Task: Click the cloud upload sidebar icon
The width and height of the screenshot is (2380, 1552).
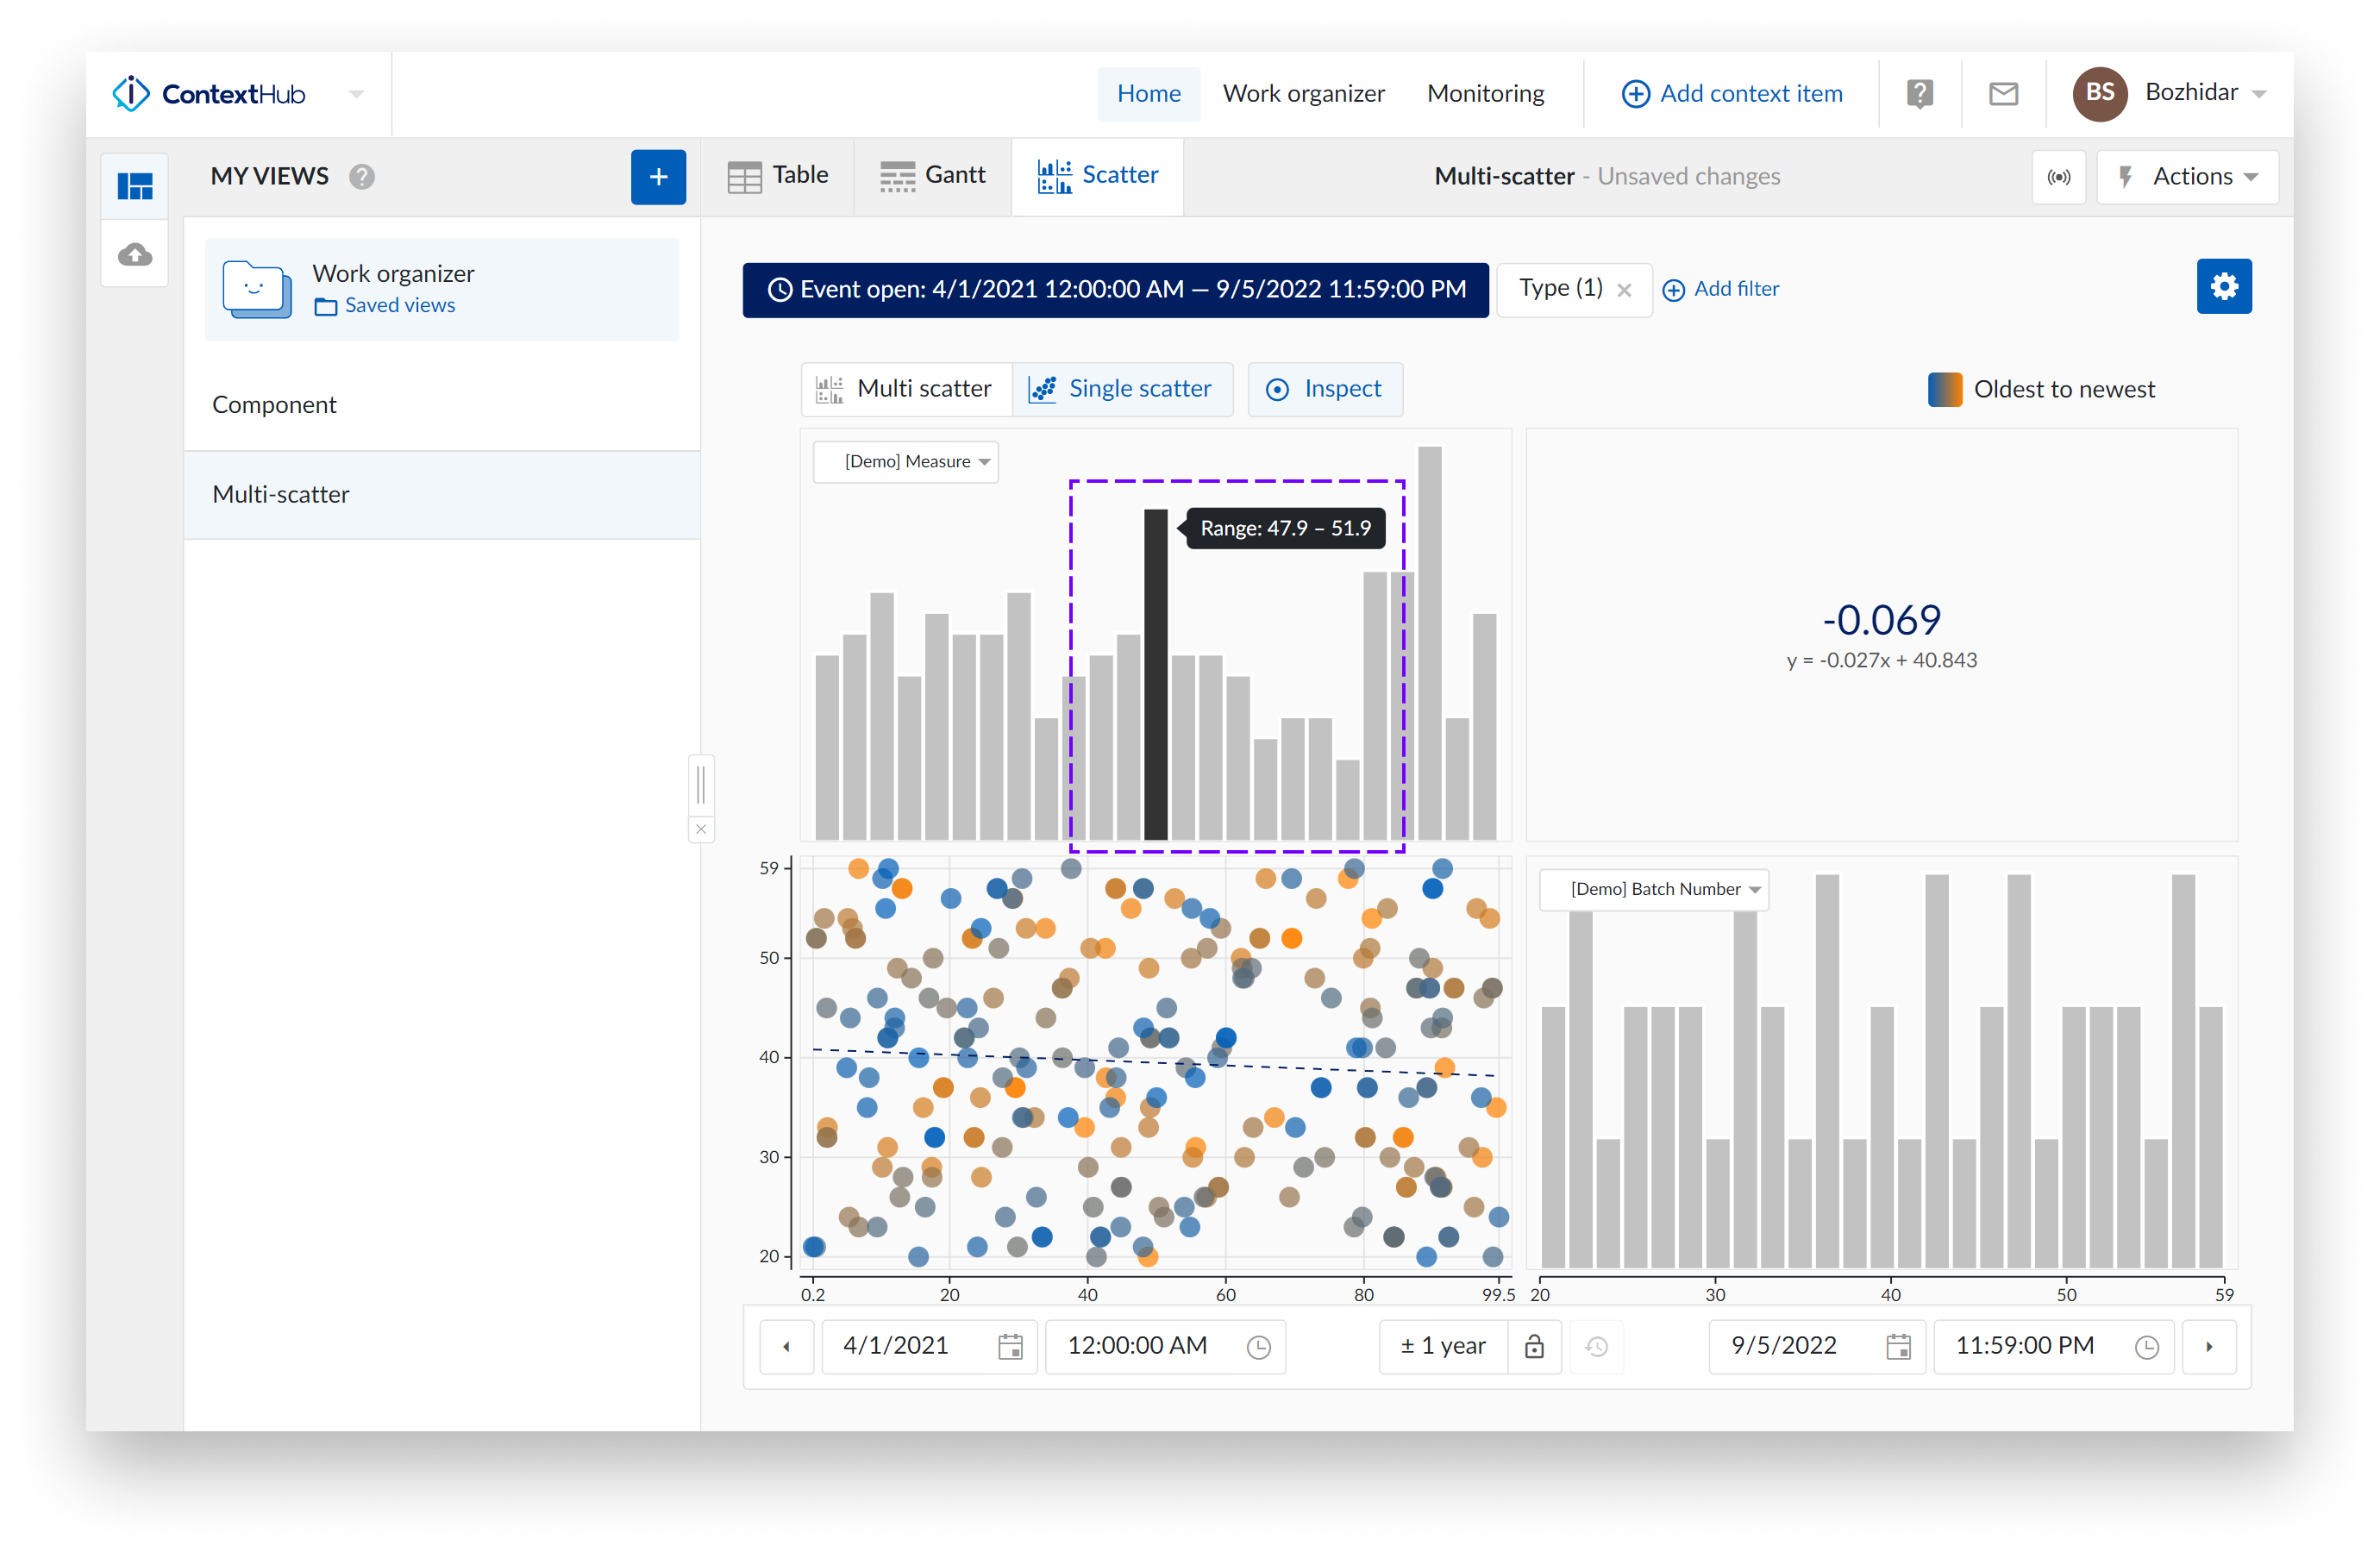Action: coord(135,255)
